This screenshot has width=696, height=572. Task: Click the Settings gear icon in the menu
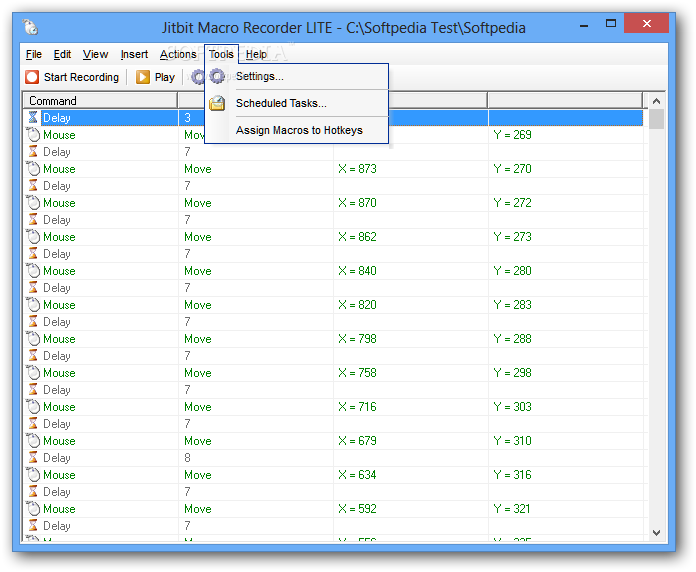pos(217,76)
